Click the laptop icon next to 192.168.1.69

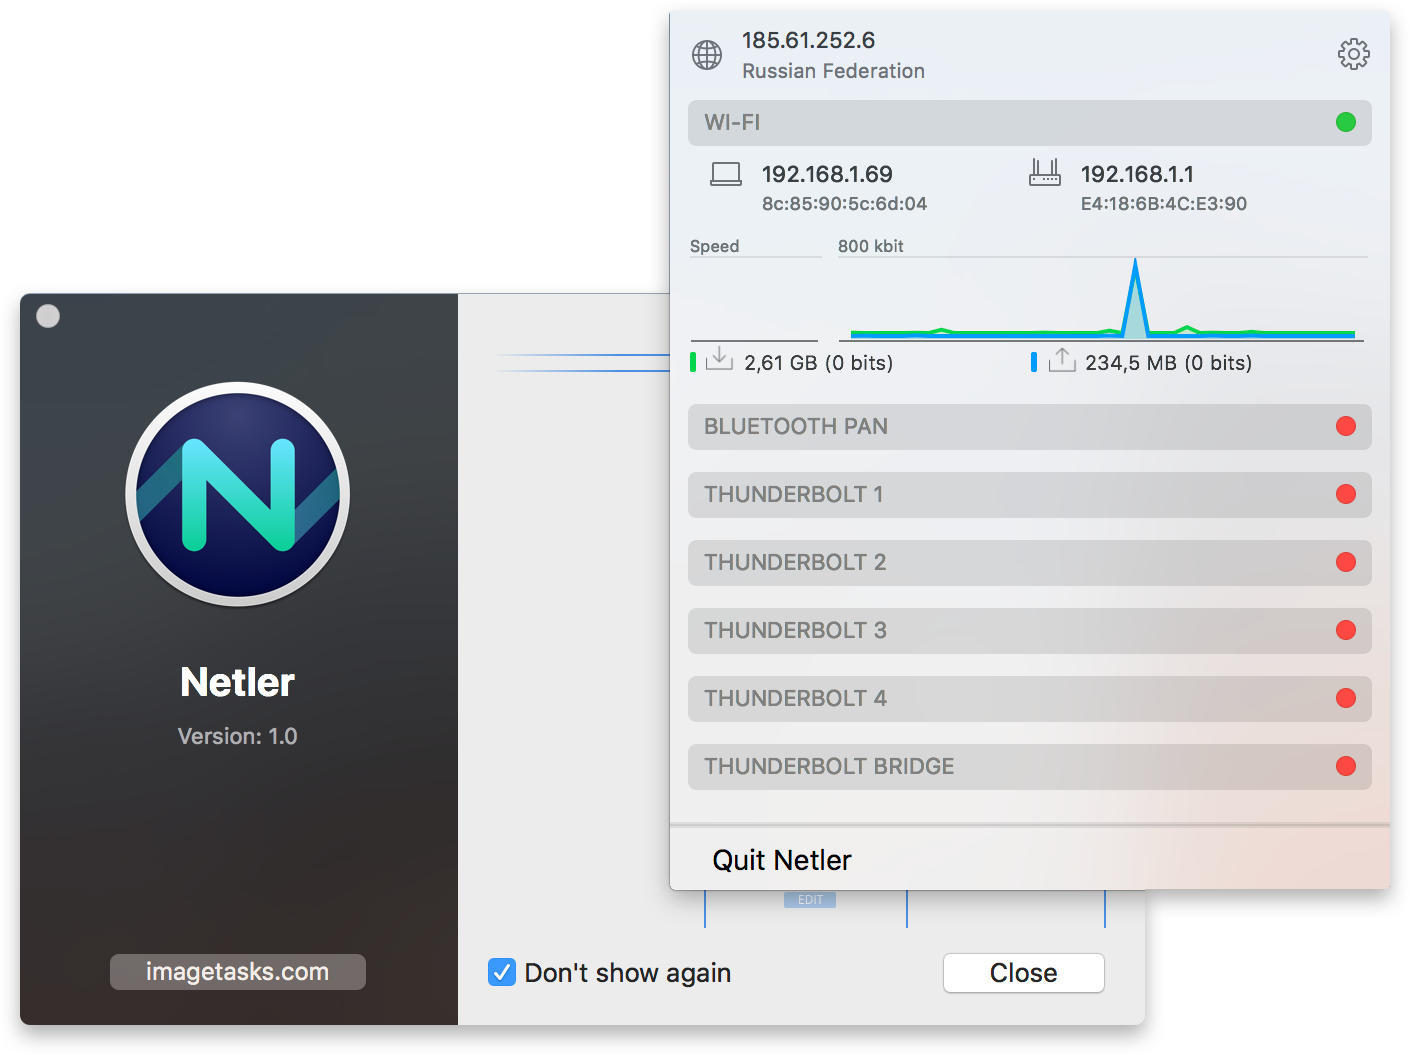pyautogui.click(x=725, y=175)
